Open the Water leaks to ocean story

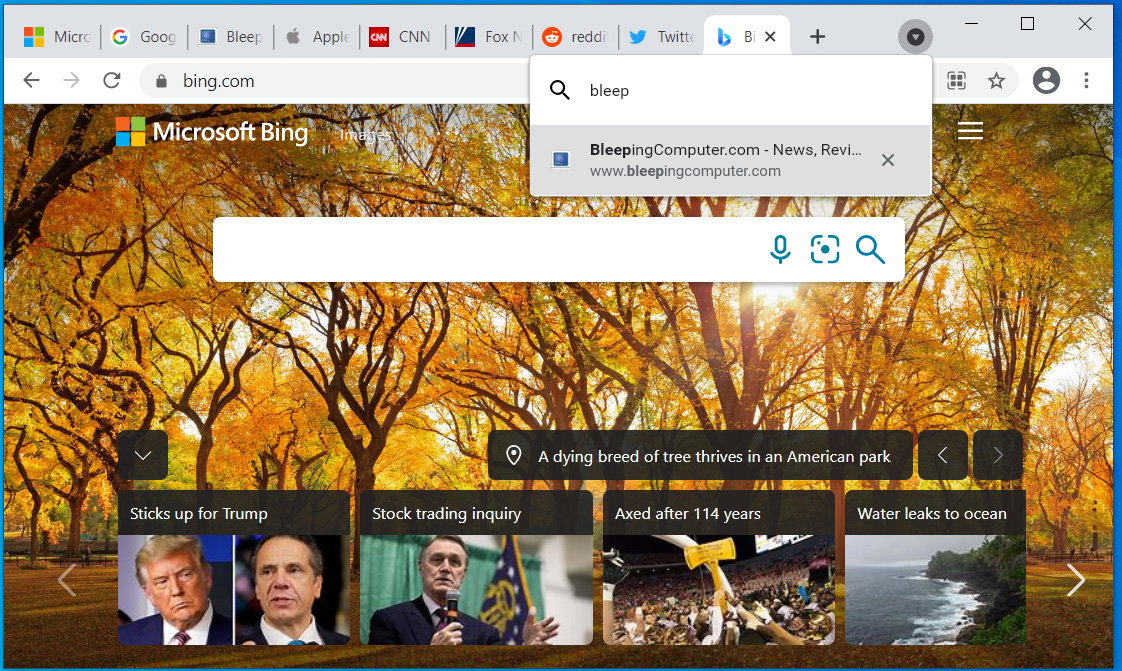pyautogui.click(x=935, y=568)
